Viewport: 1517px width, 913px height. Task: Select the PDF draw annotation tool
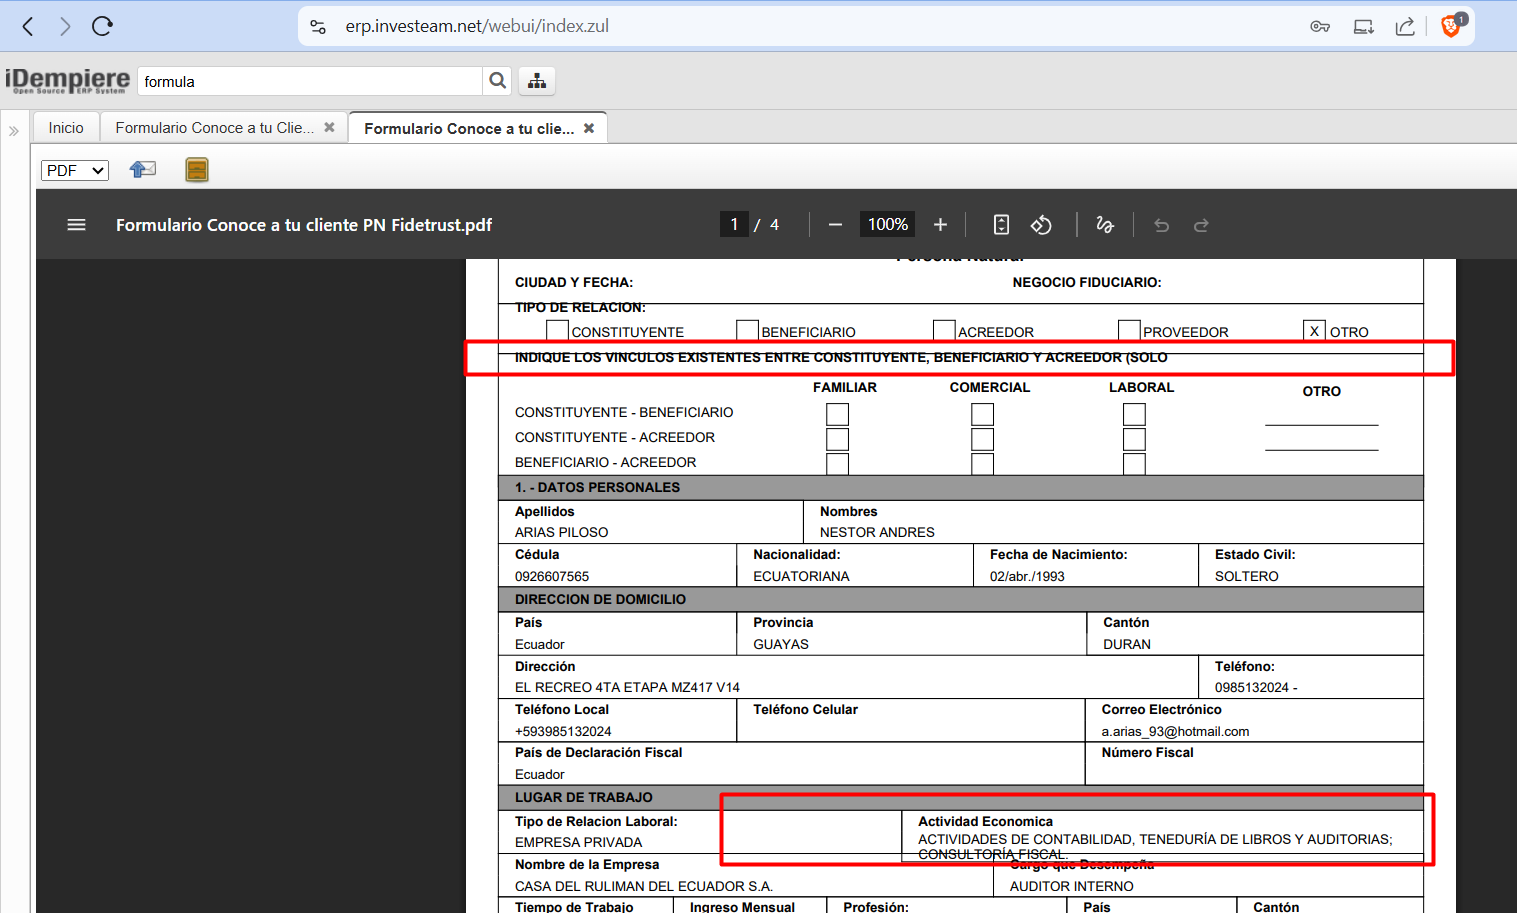tap(1105, 225)
